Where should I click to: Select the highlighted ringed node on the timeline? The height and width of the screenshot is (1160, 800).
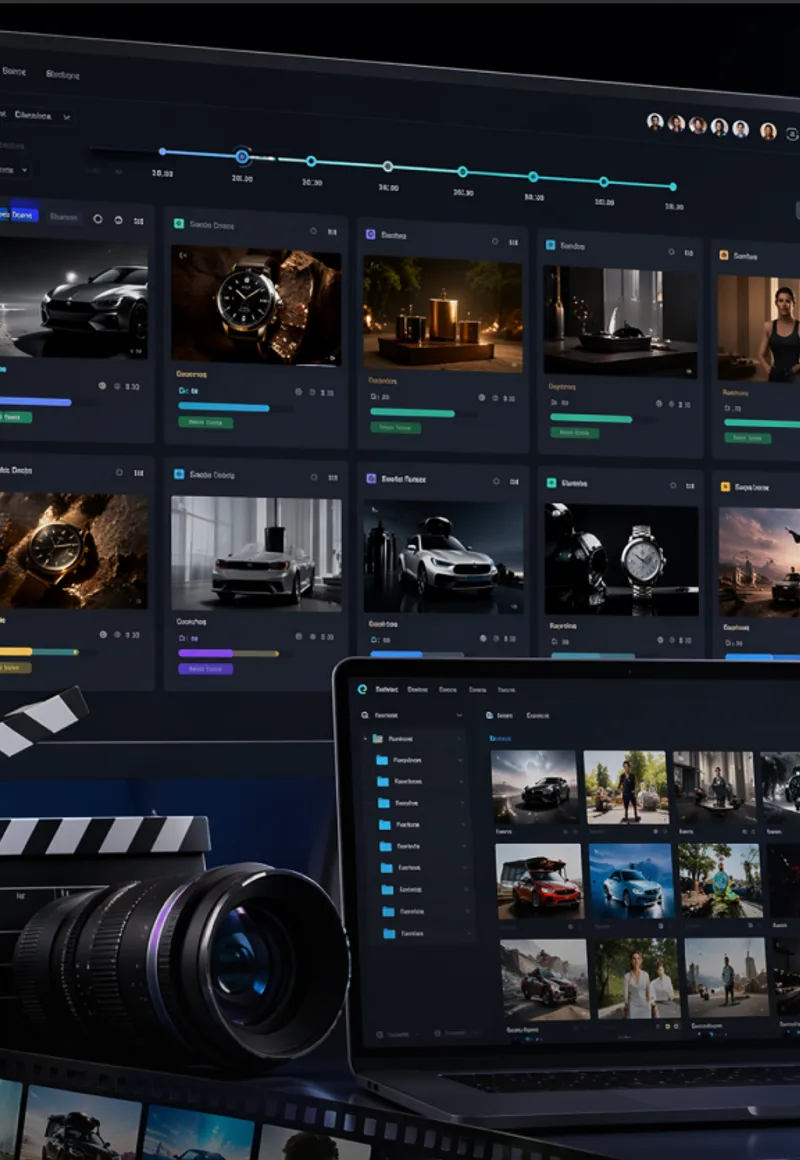coord(242,156)
